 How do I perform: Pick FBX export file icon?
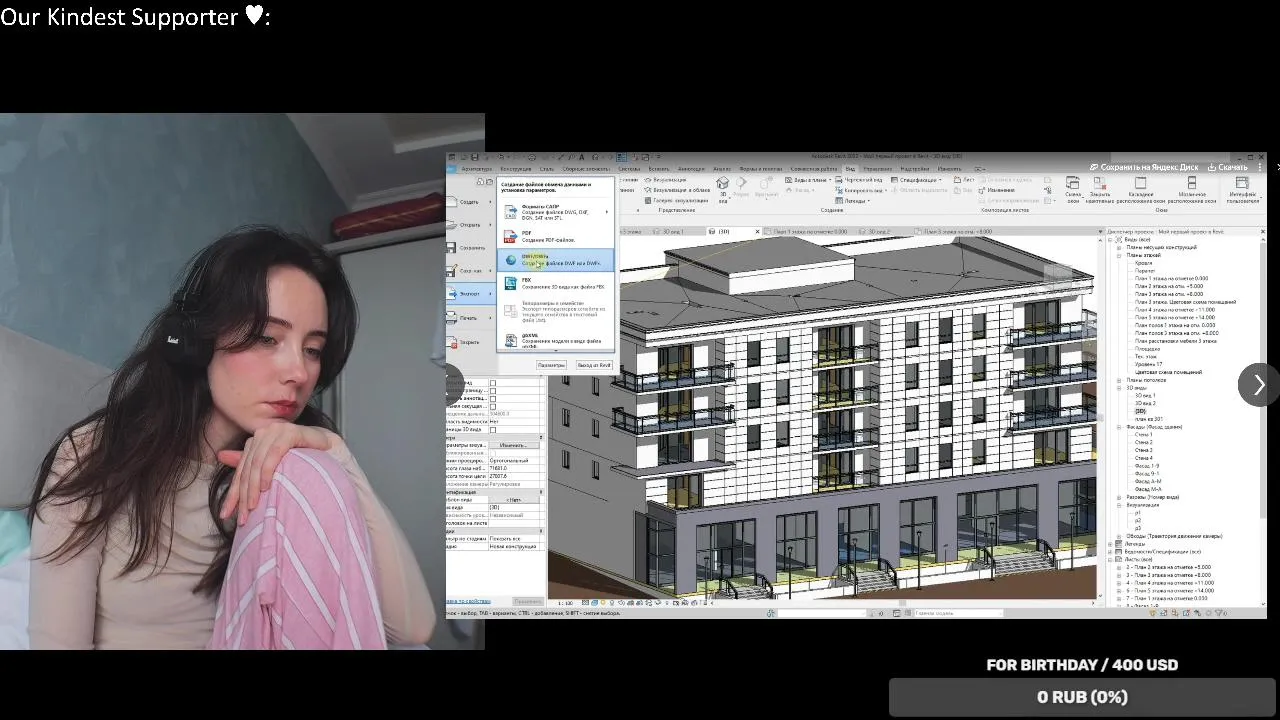pos(511,284)
